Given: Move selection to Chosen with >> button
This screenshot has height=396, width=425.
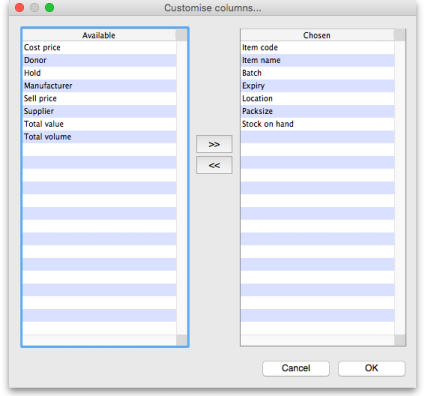Looking at the screenshot, I should pyautogui.click(x=214, y=144).
